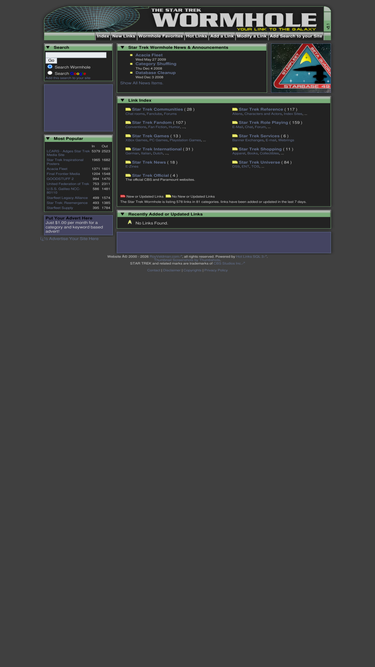Click the Star Trek Official folder icon
The width and height of the screenshot is (375, 667).
[x=128, y=175]
